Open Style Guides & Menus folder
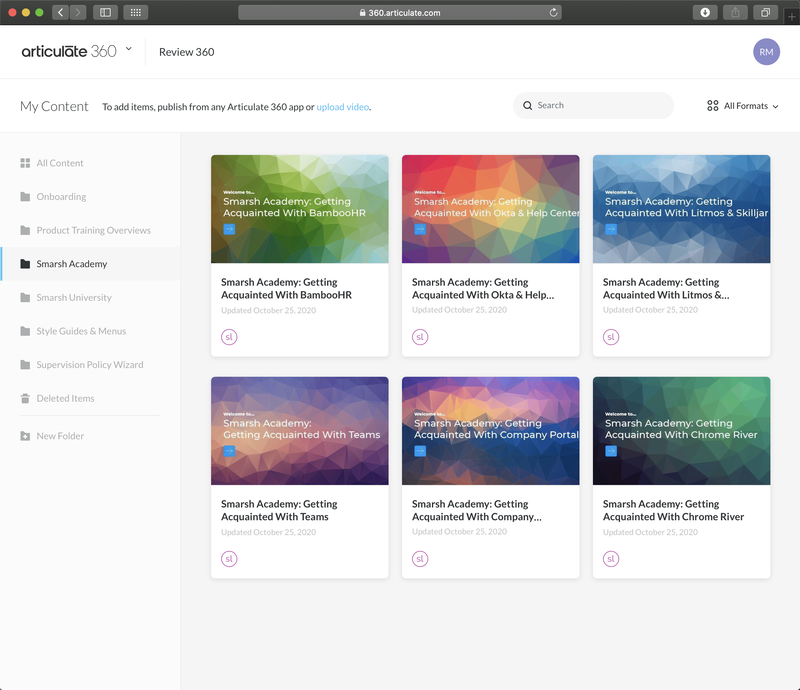 pos(81,331)
